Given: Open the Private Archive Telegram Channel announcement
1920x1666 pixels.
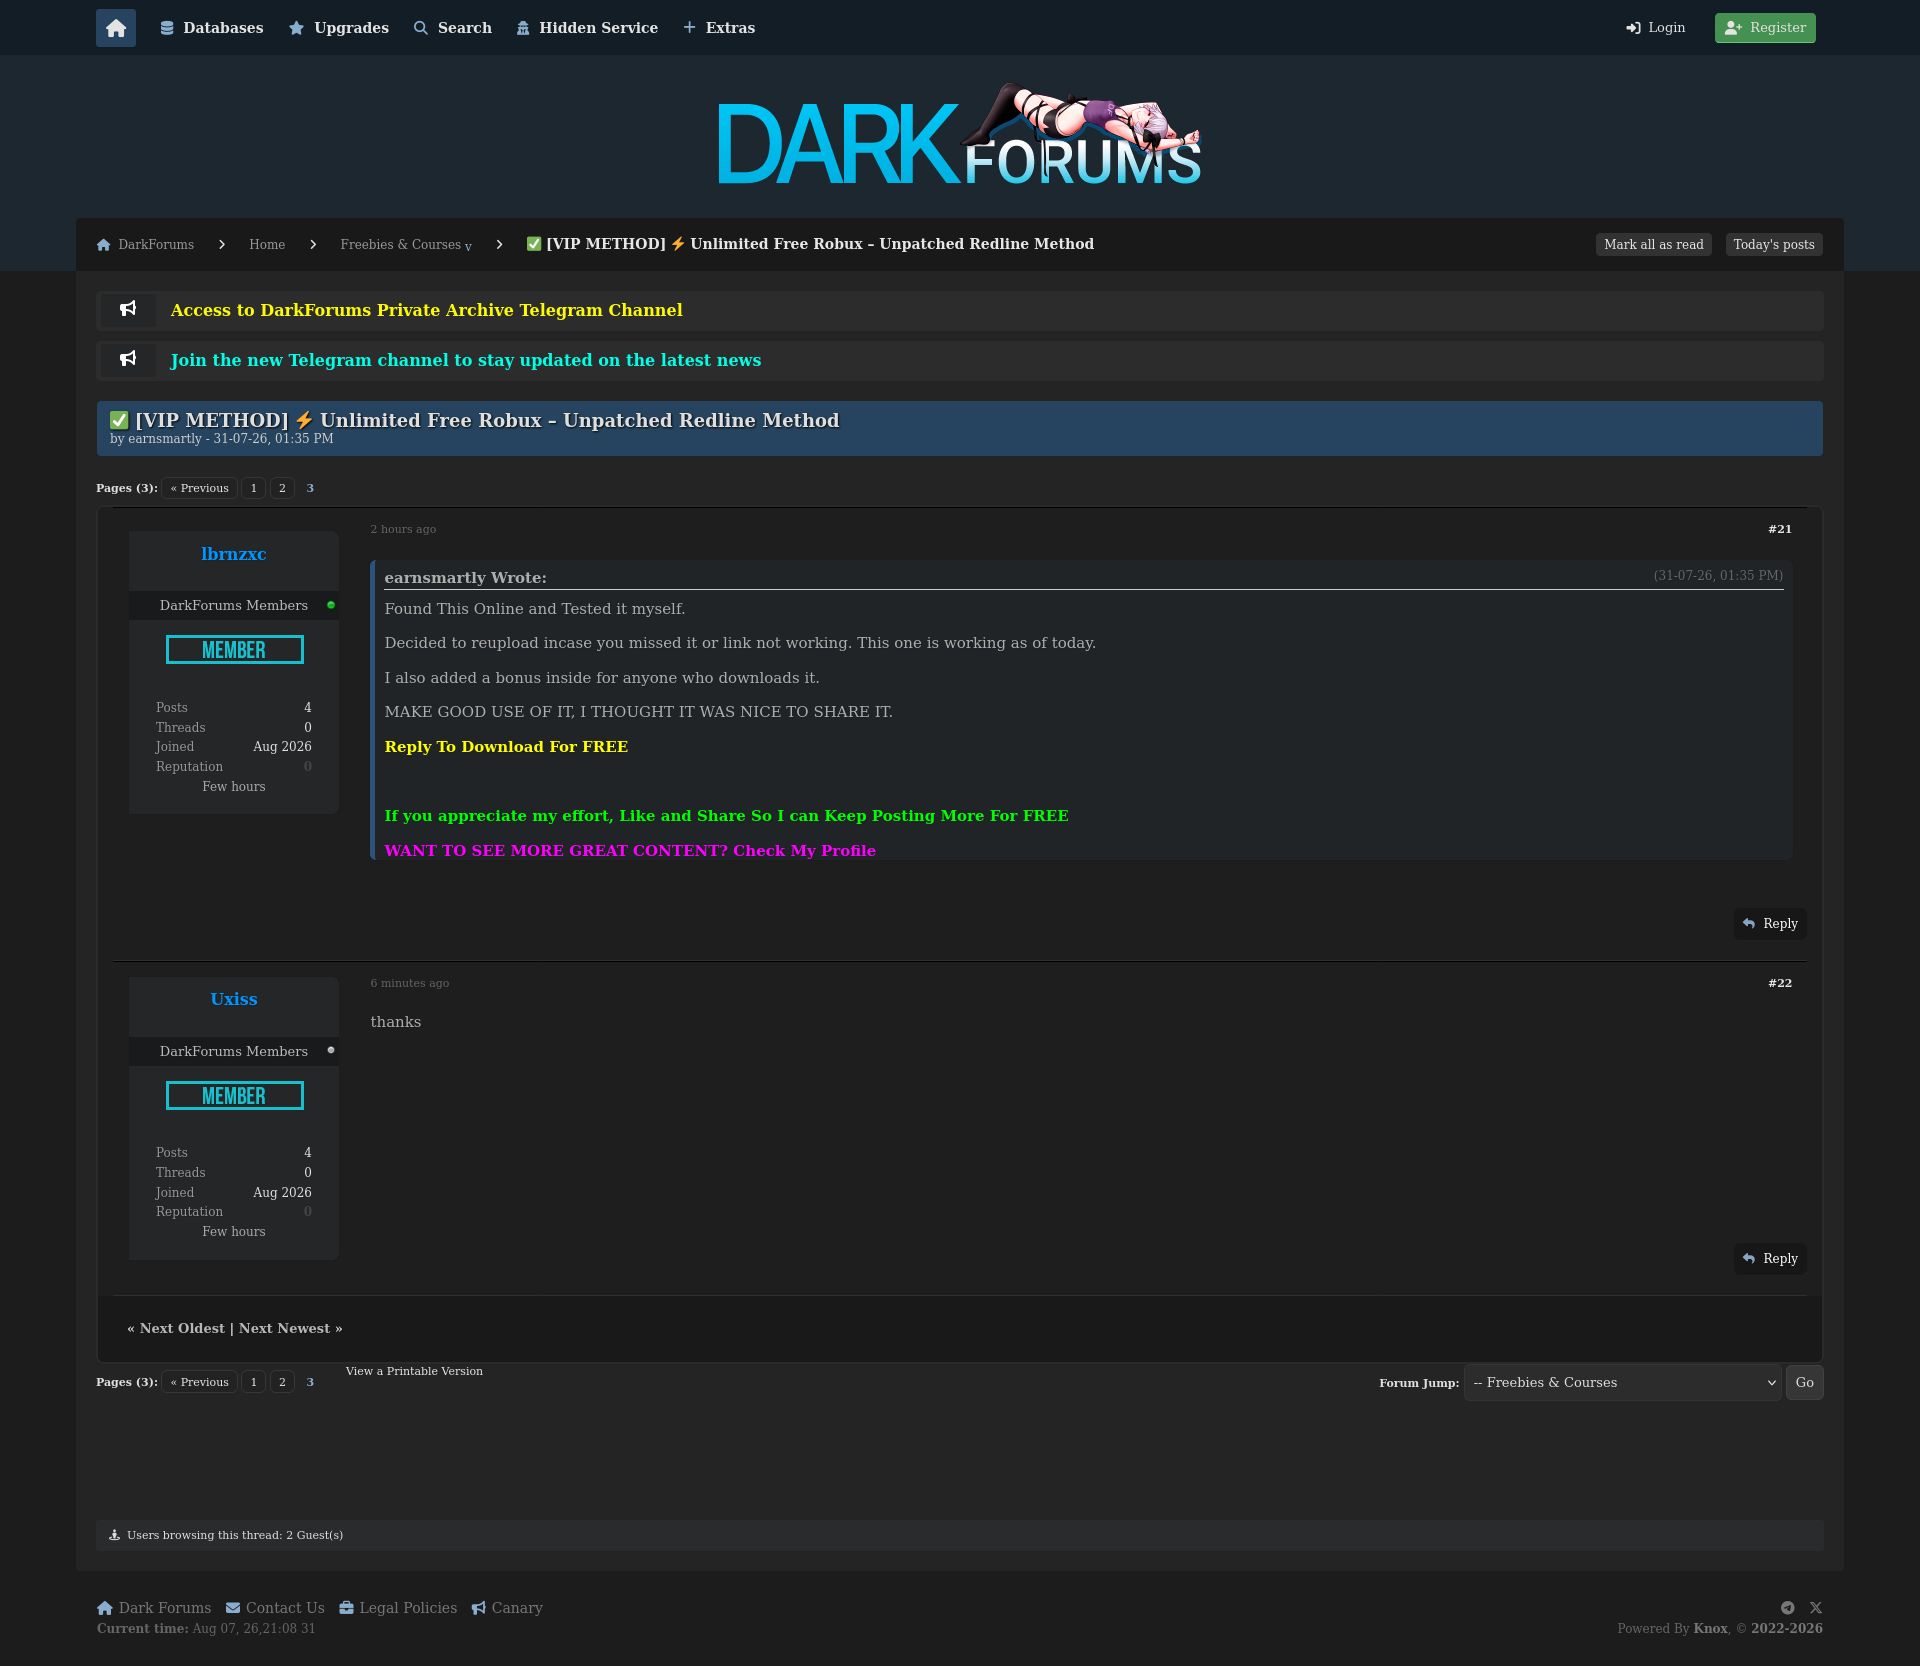Looking at the screenshot, I should pyautogui.click(x=427, y=310).
